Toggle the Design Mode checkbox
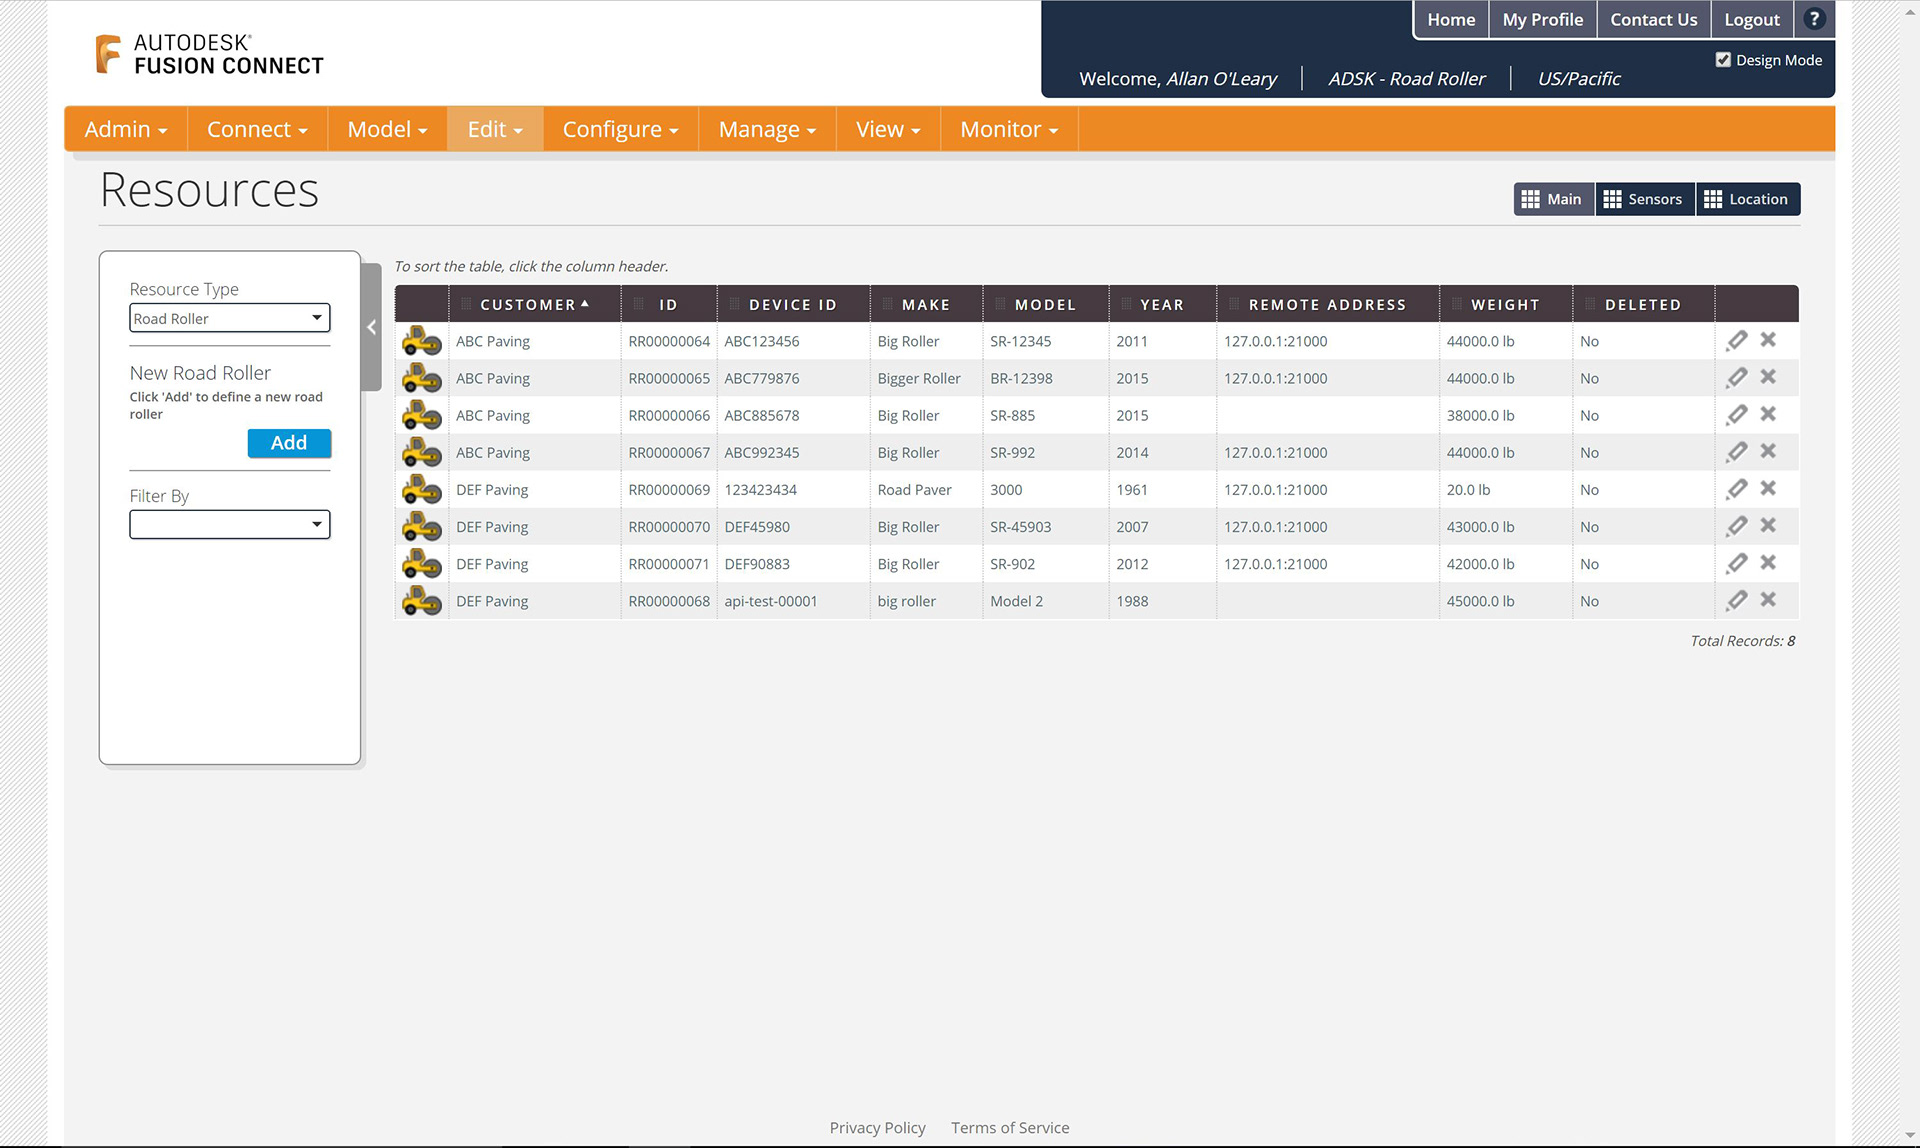Image resolution: width=1920 pixels, height=1148 pixels. click(1723, 60)
